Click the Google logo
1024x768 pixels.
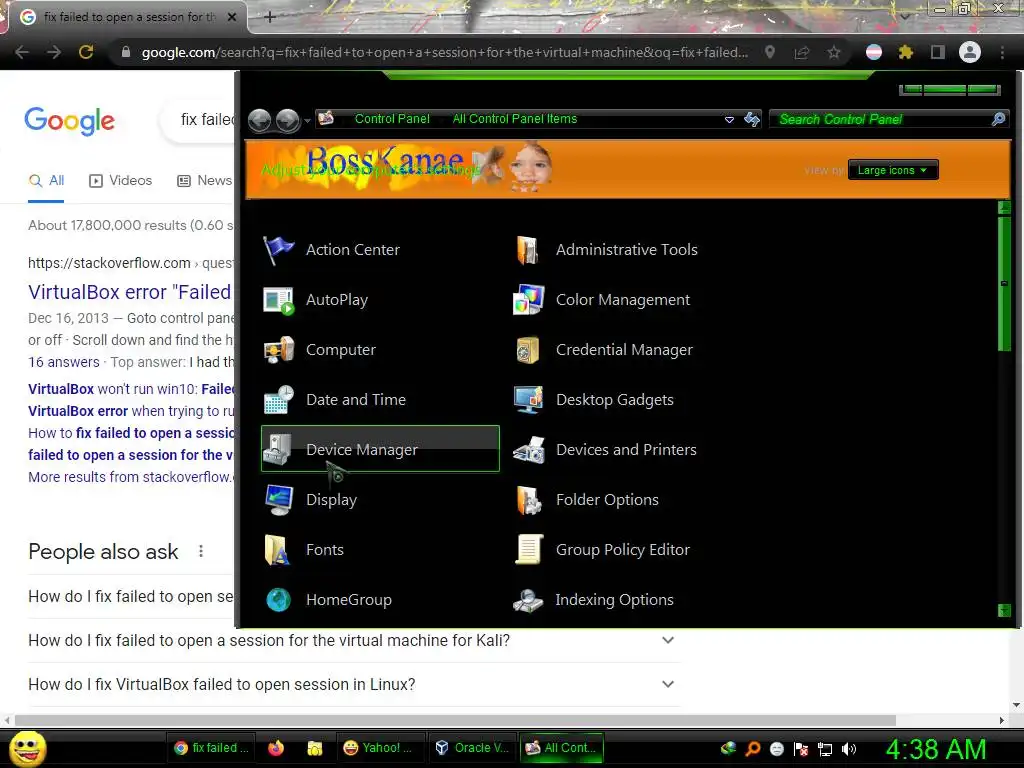[x=69, y=121]
